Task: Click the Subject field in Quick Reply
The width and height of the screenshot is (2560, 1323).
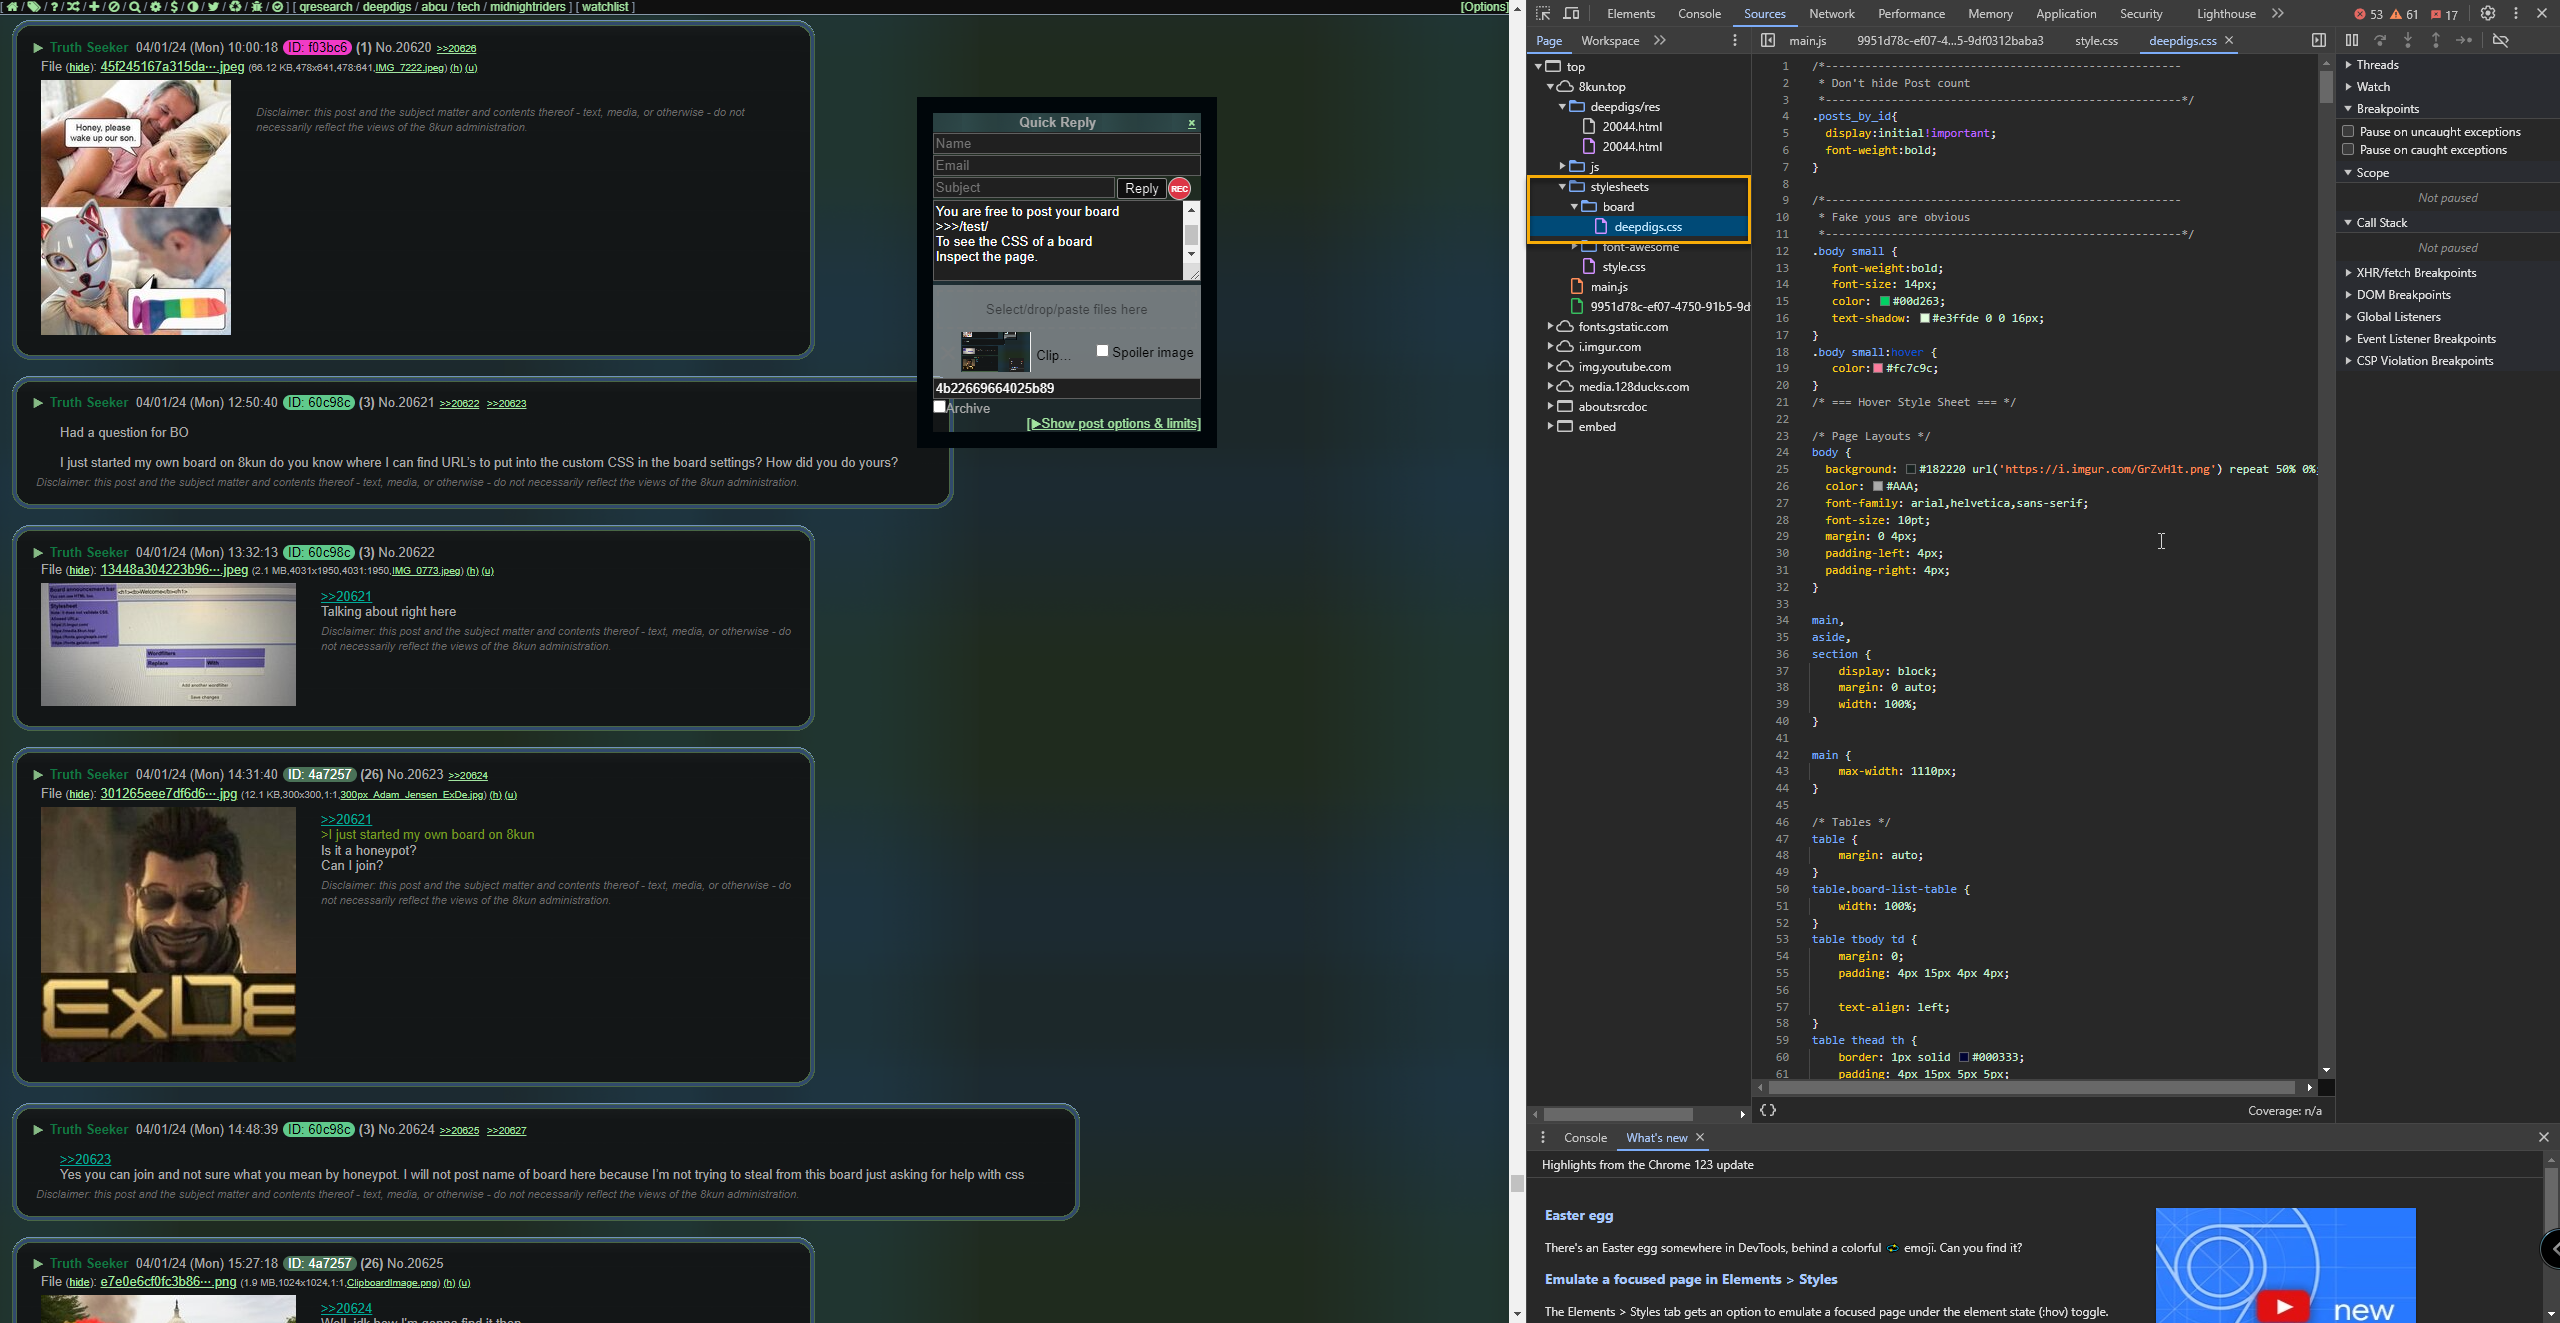Action: point(1023,187)
